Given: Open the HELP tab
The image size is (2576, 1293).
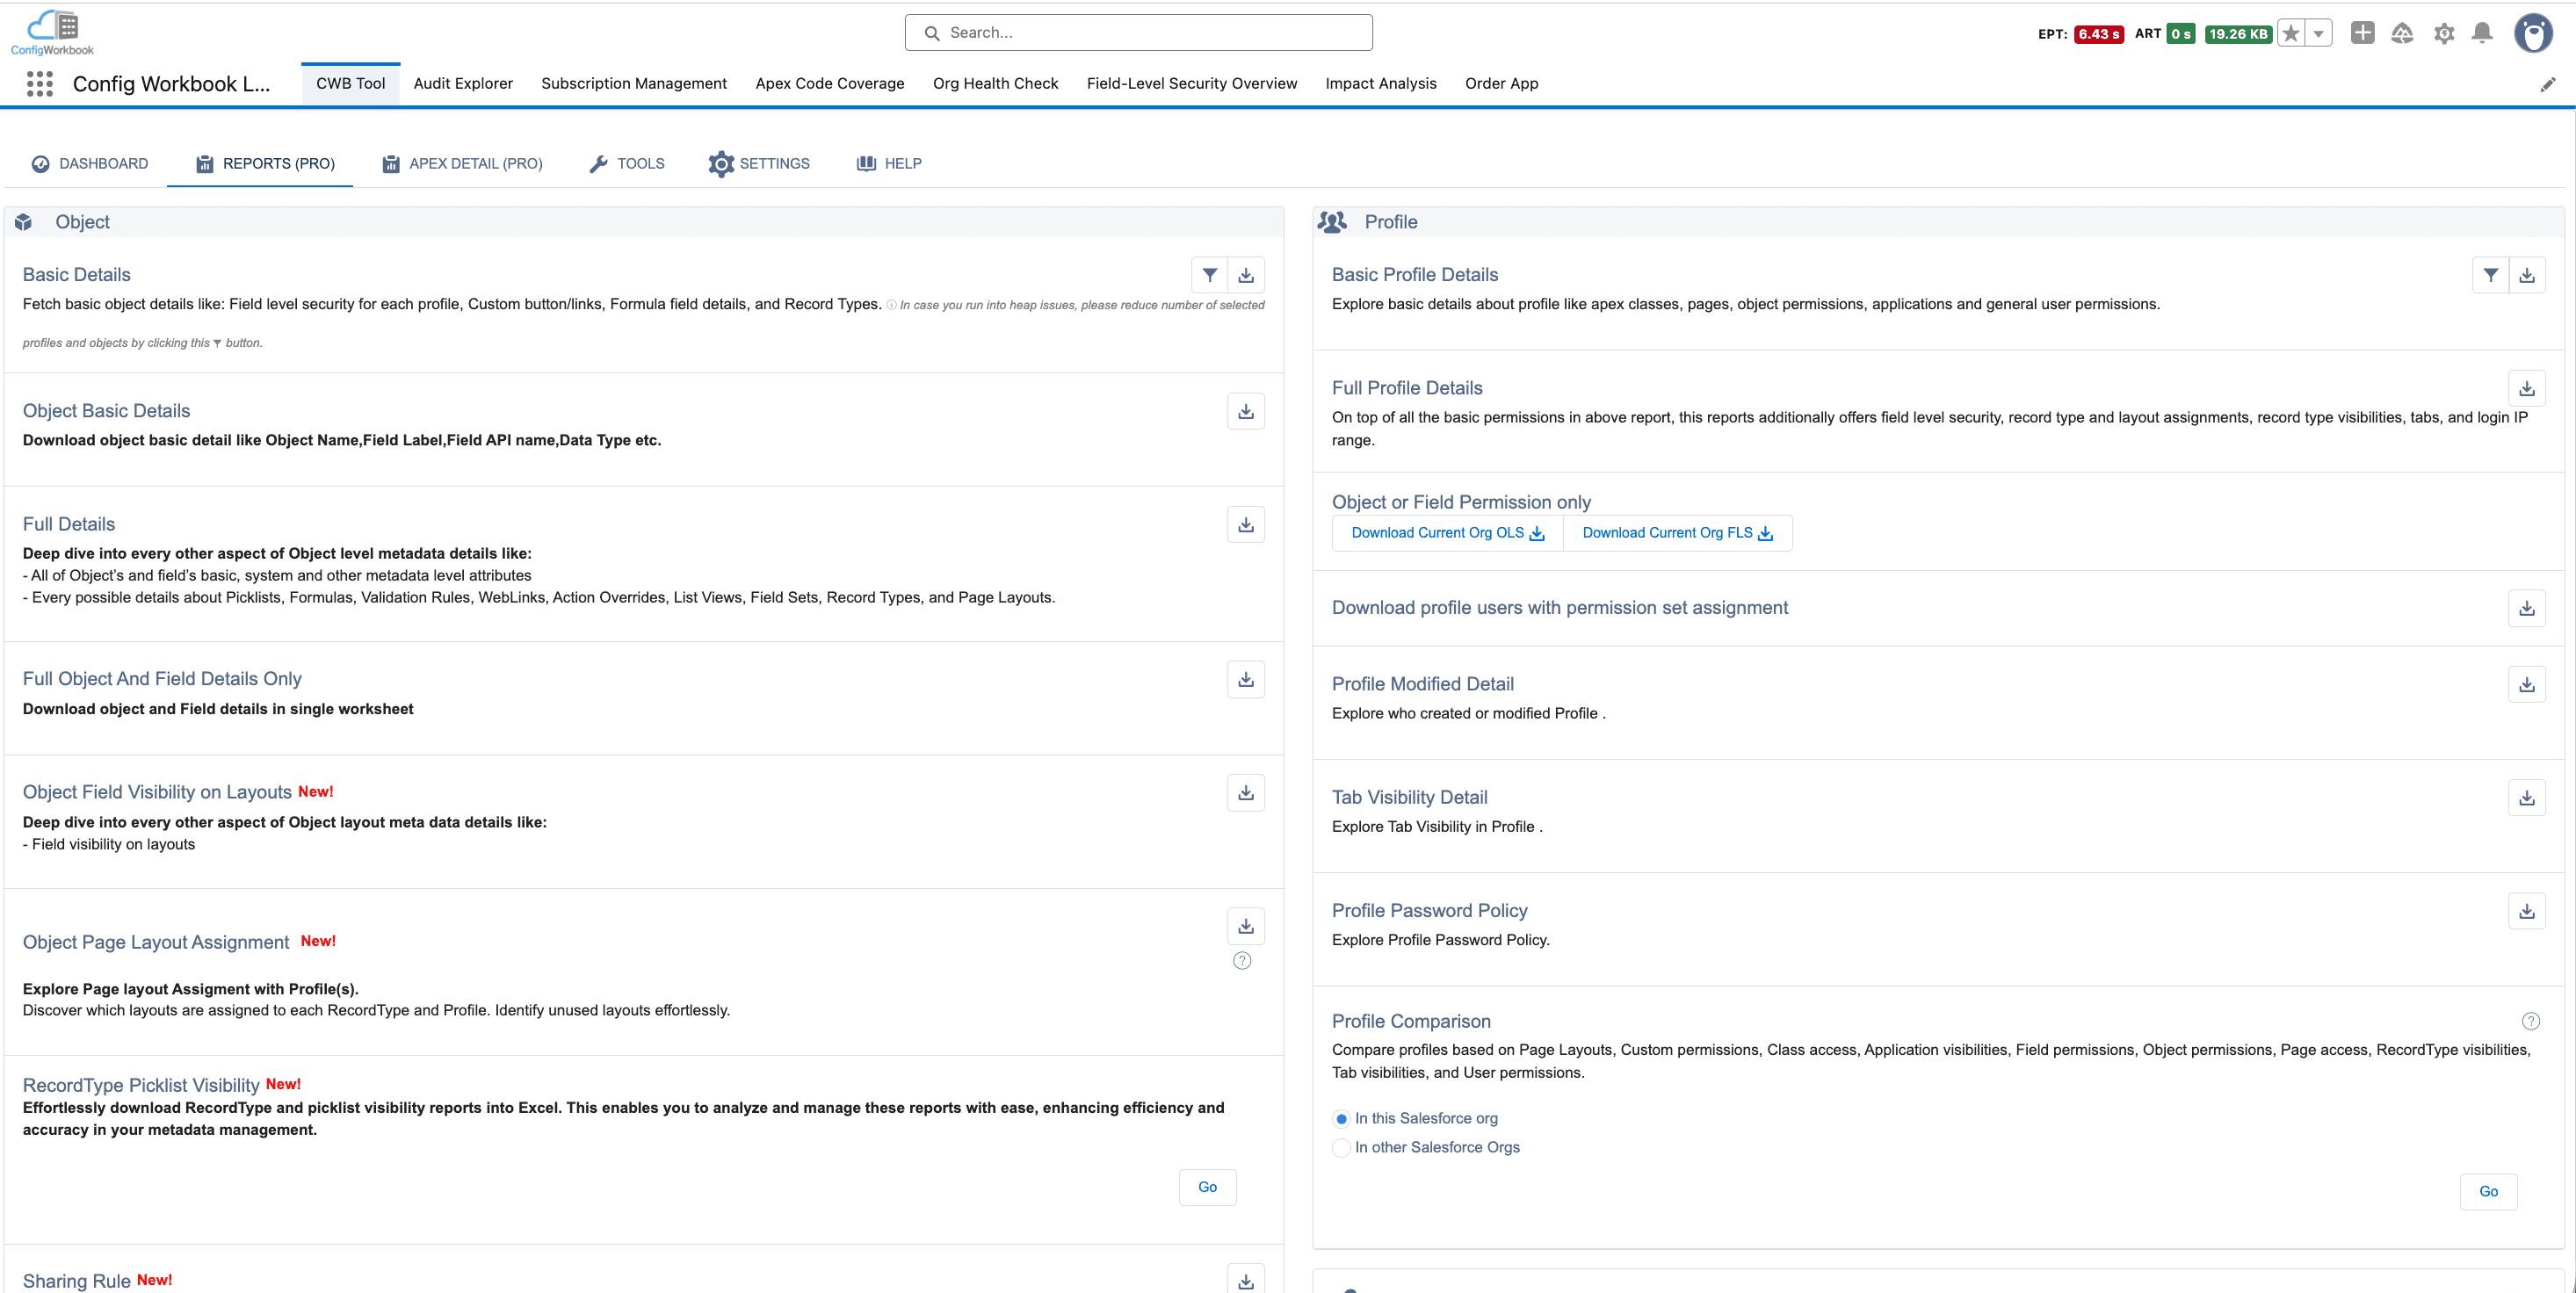Looking at the screenshot, I should (x=890, y=164).
